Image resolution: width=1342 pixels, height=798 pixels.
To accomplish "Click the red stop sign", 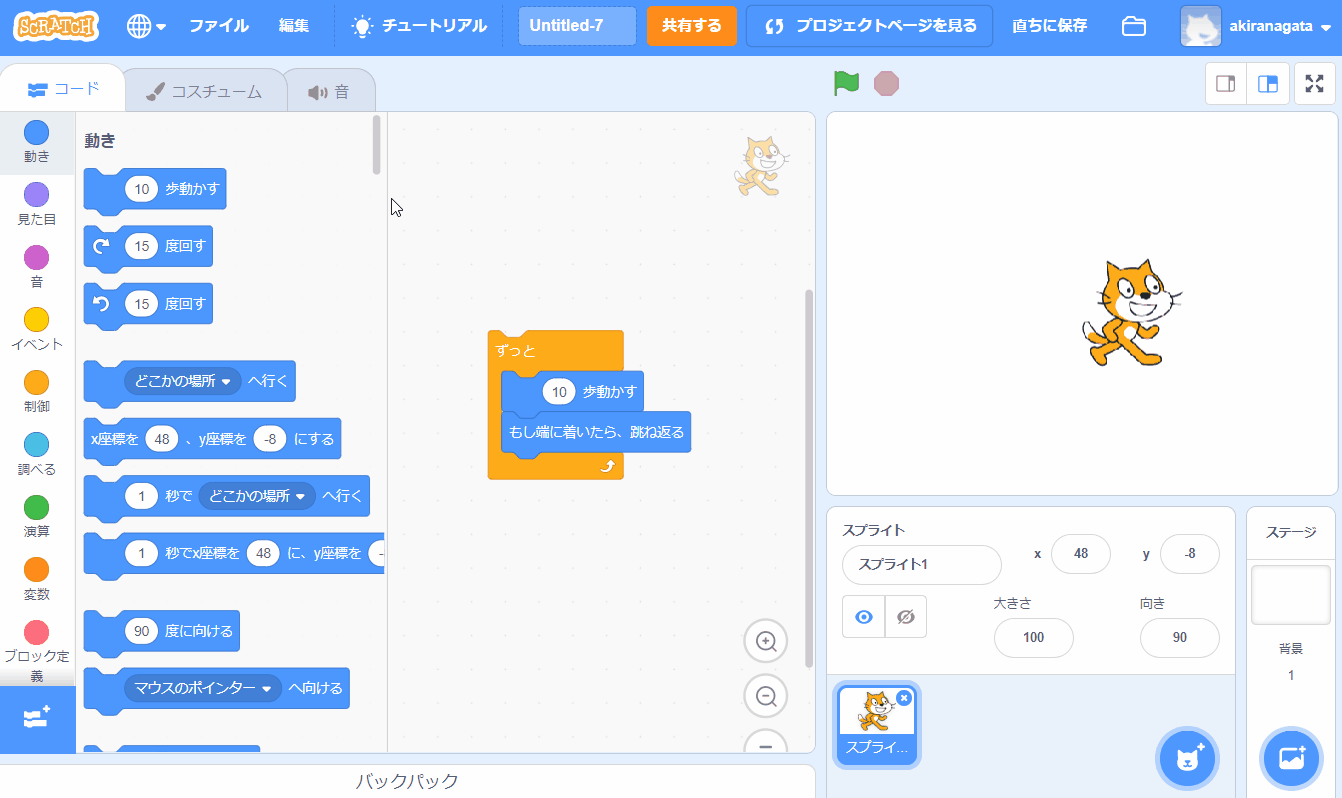I will pyautogui.click(x=886, y=84).
